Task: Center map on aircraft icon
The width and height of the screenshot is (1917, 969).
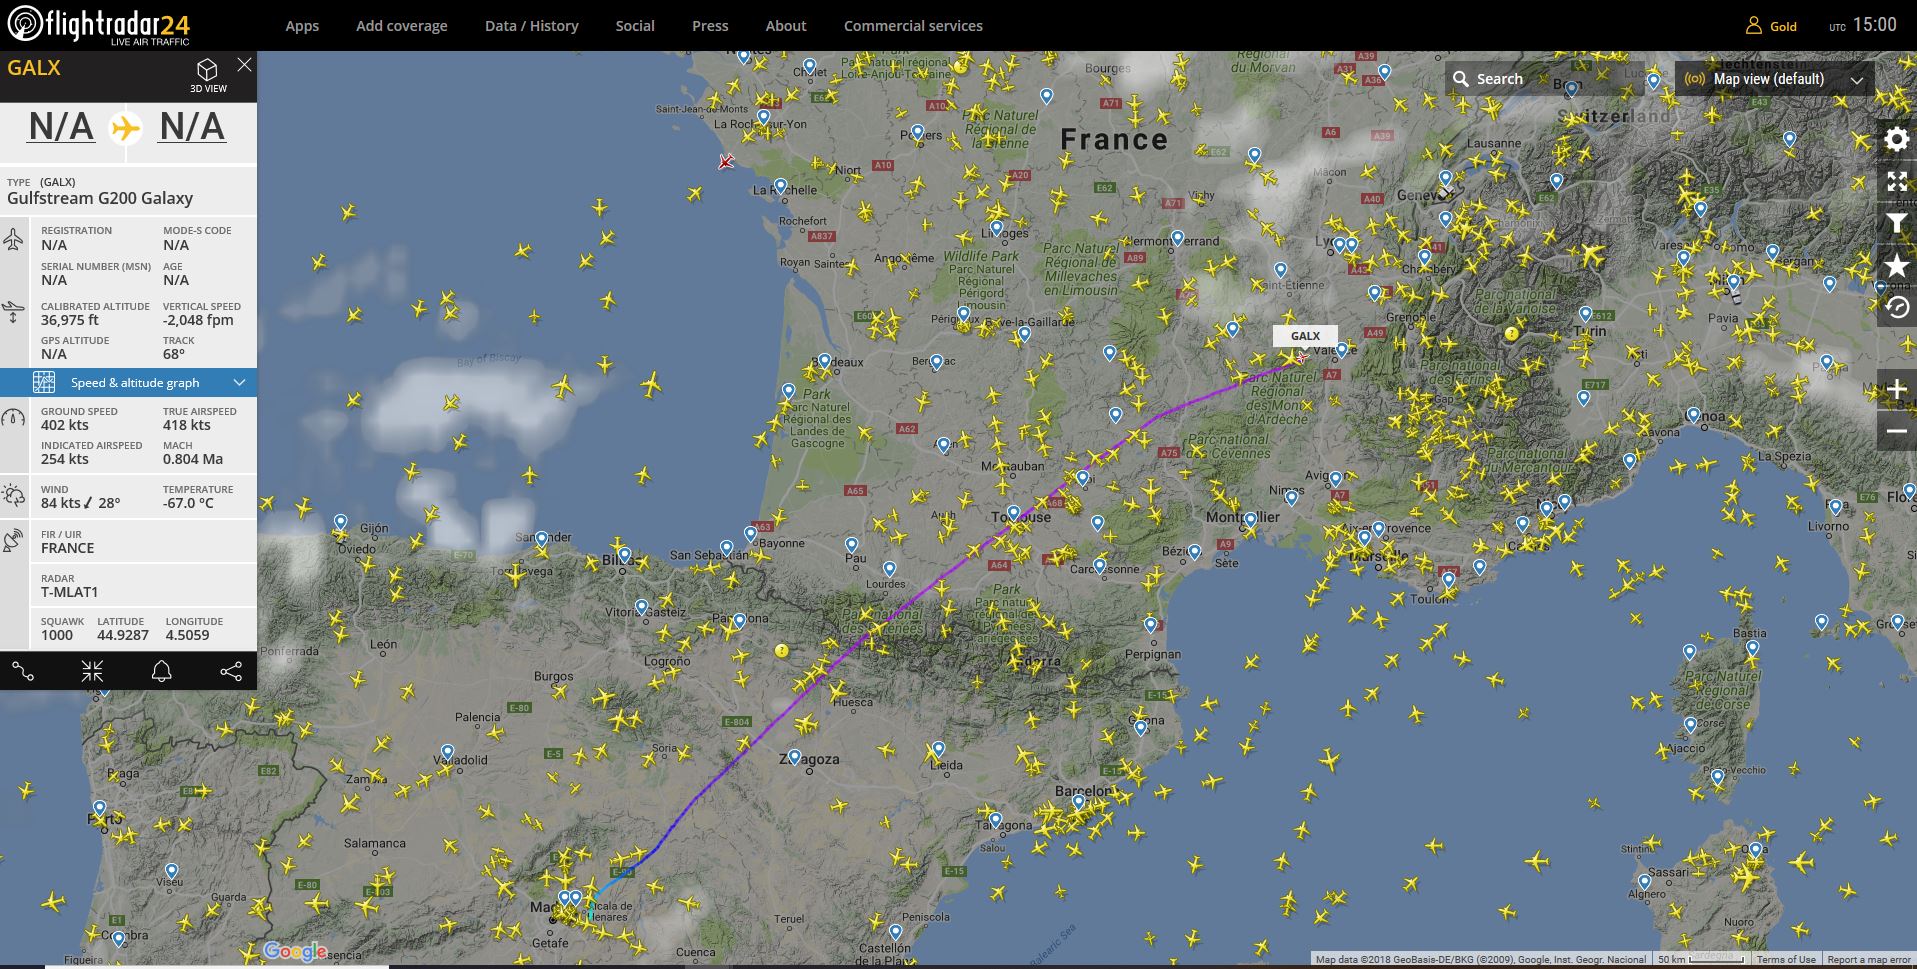Action: pyautogui.click(x=92, y=671)
